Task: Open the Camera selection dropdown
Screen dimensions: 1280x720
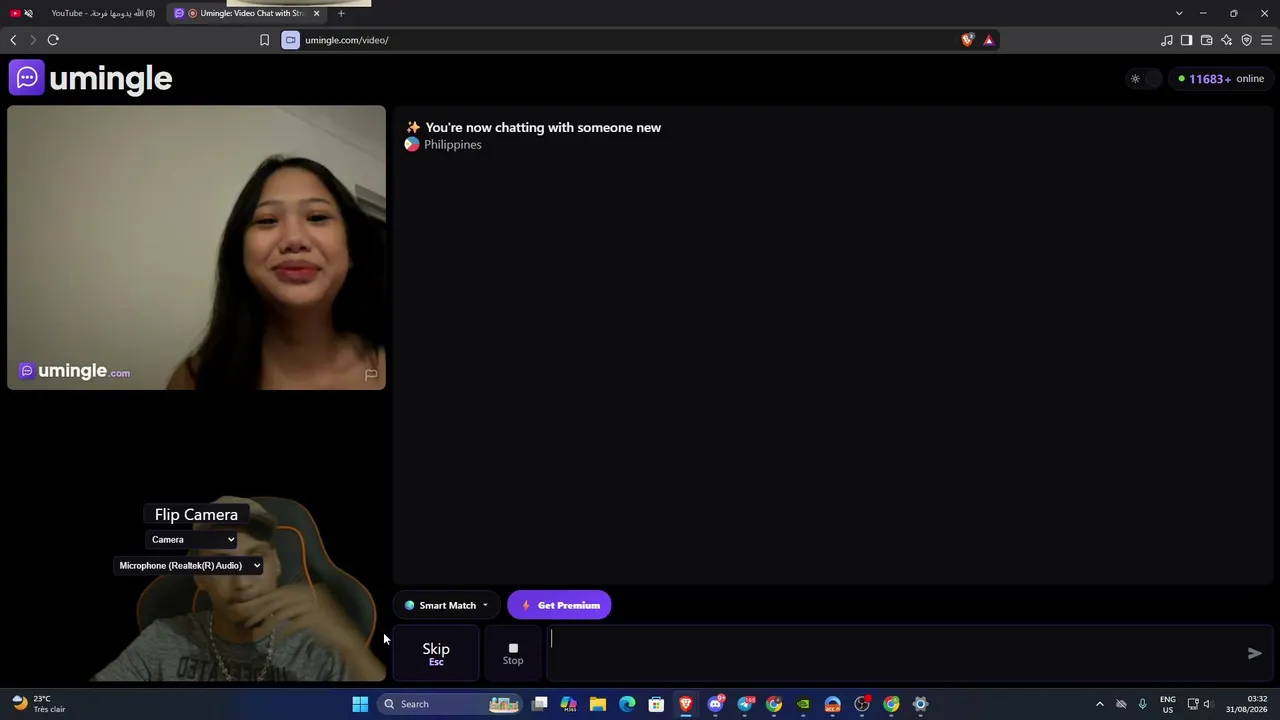Action: (x=192, y=540)
